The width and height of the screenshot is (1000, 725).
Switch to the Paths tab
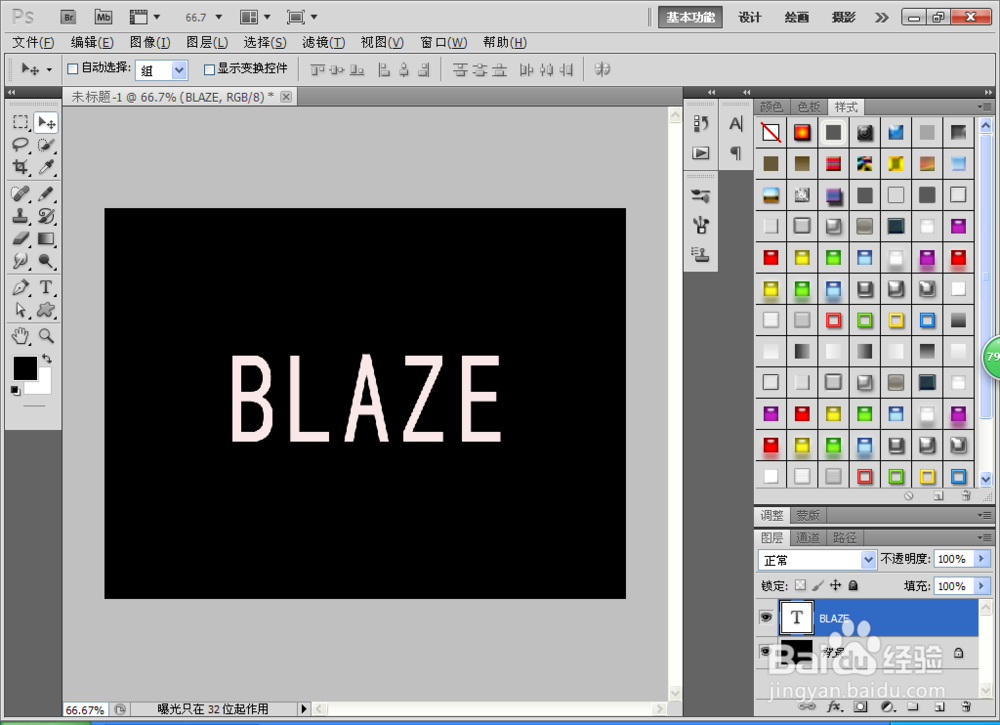tap(844, 538)
